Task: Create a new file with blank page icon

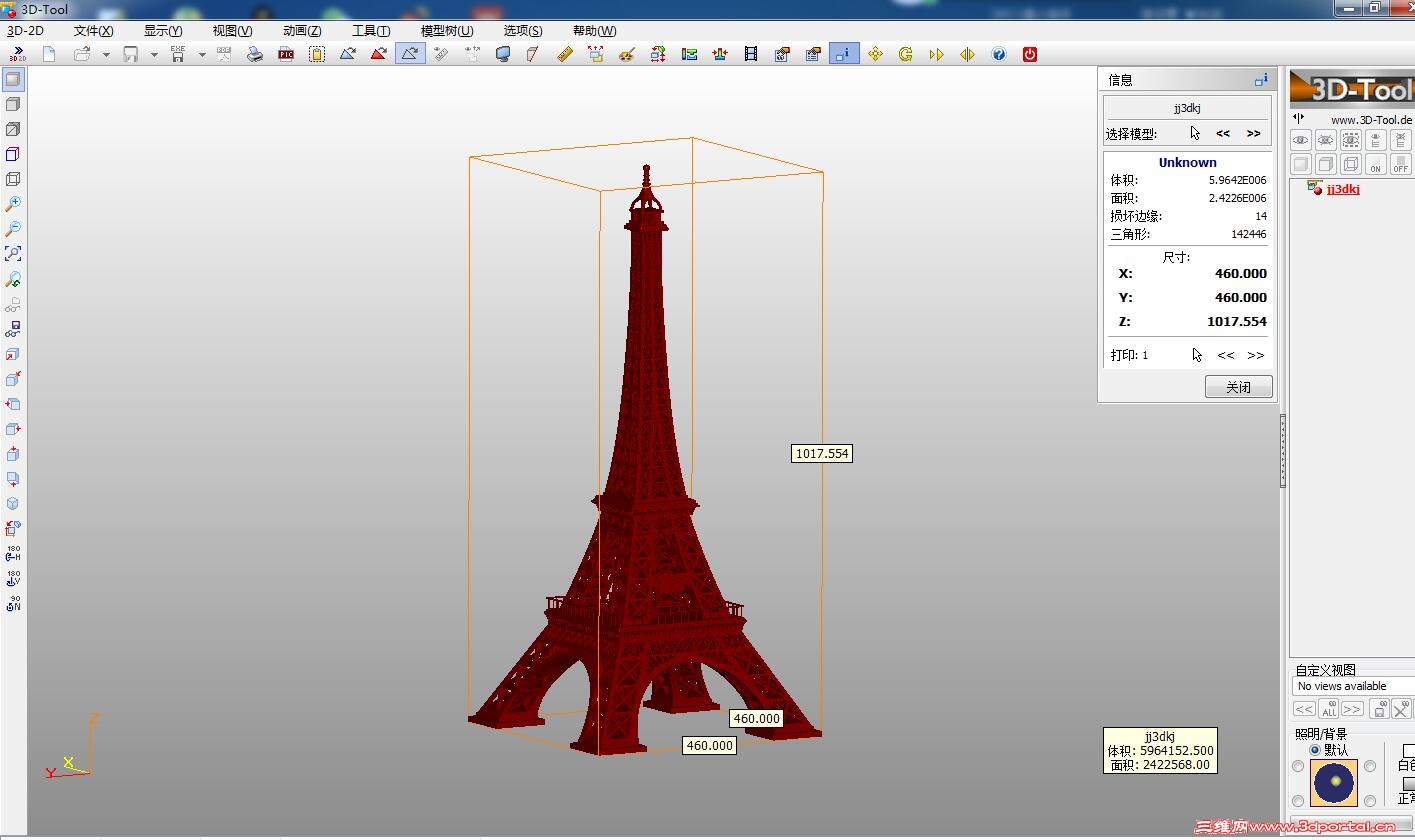Action: (49, 54)
